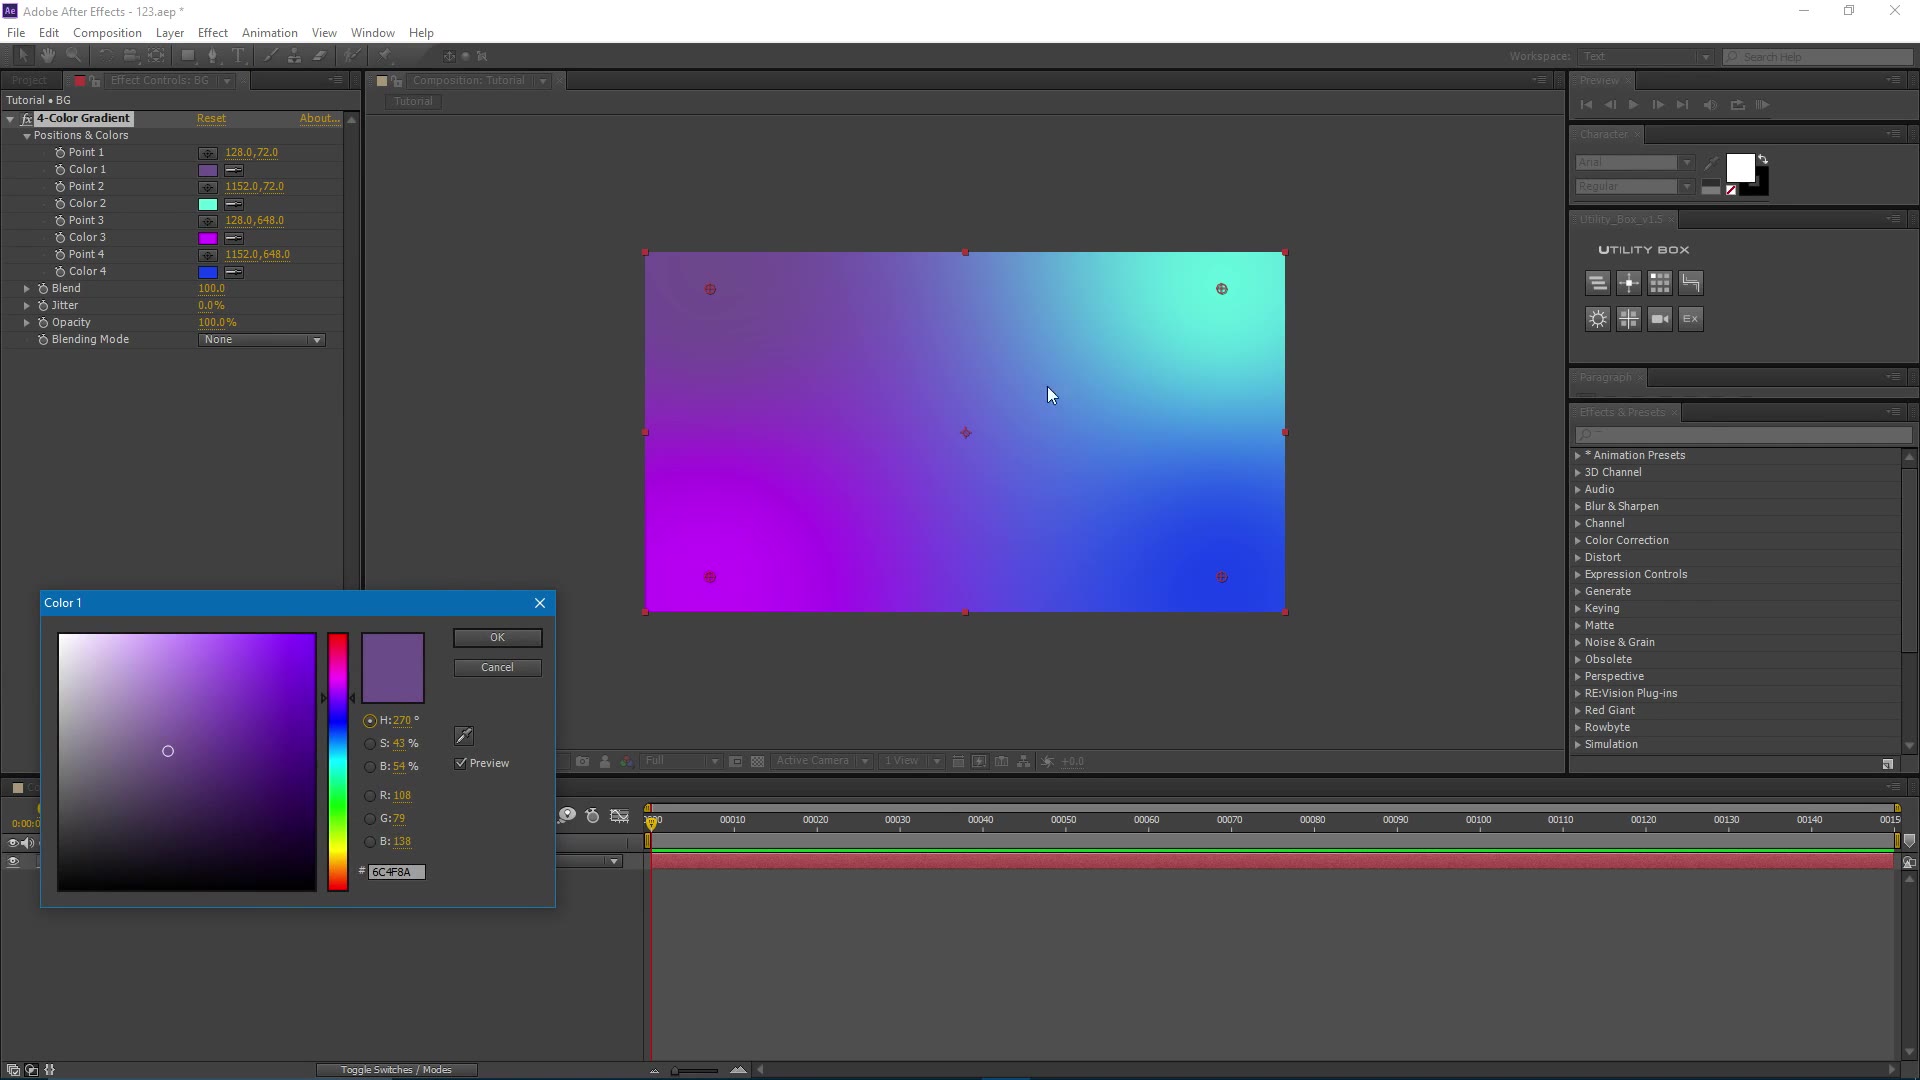This screenshot has width=1920, height=1080.
Task: Select the S saturation radio button
Action: pyautogui.click(x=370, y=744)
